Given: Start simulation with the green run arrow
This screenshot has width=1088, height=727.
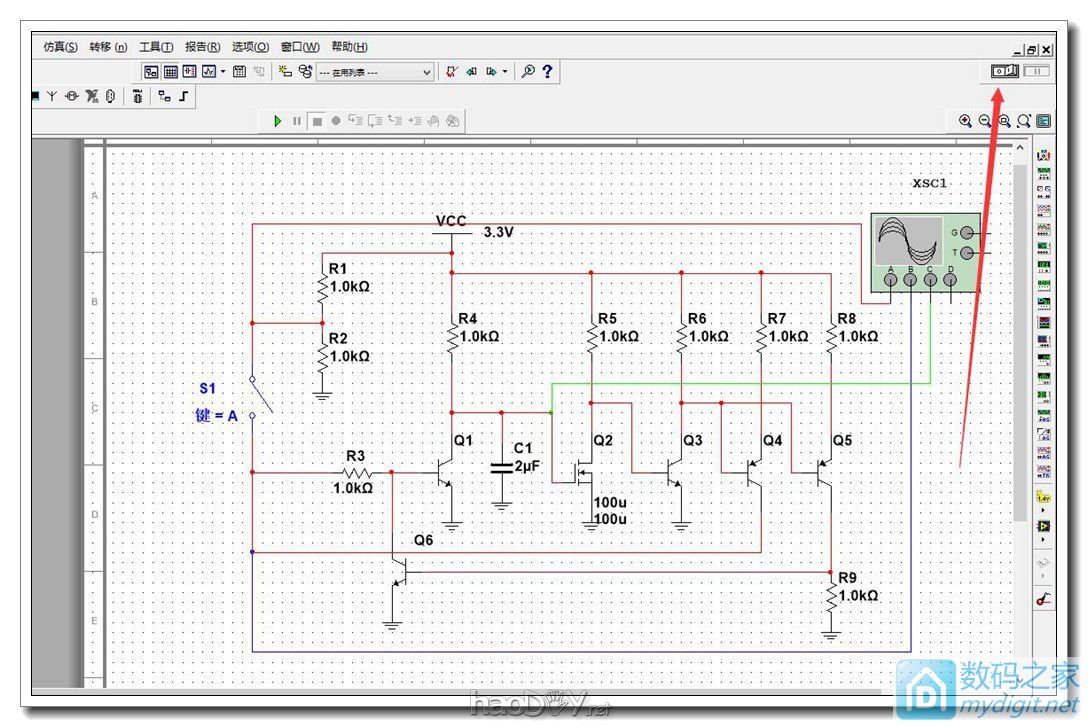Looking at the screenshot, I should (x=278, y=121).
